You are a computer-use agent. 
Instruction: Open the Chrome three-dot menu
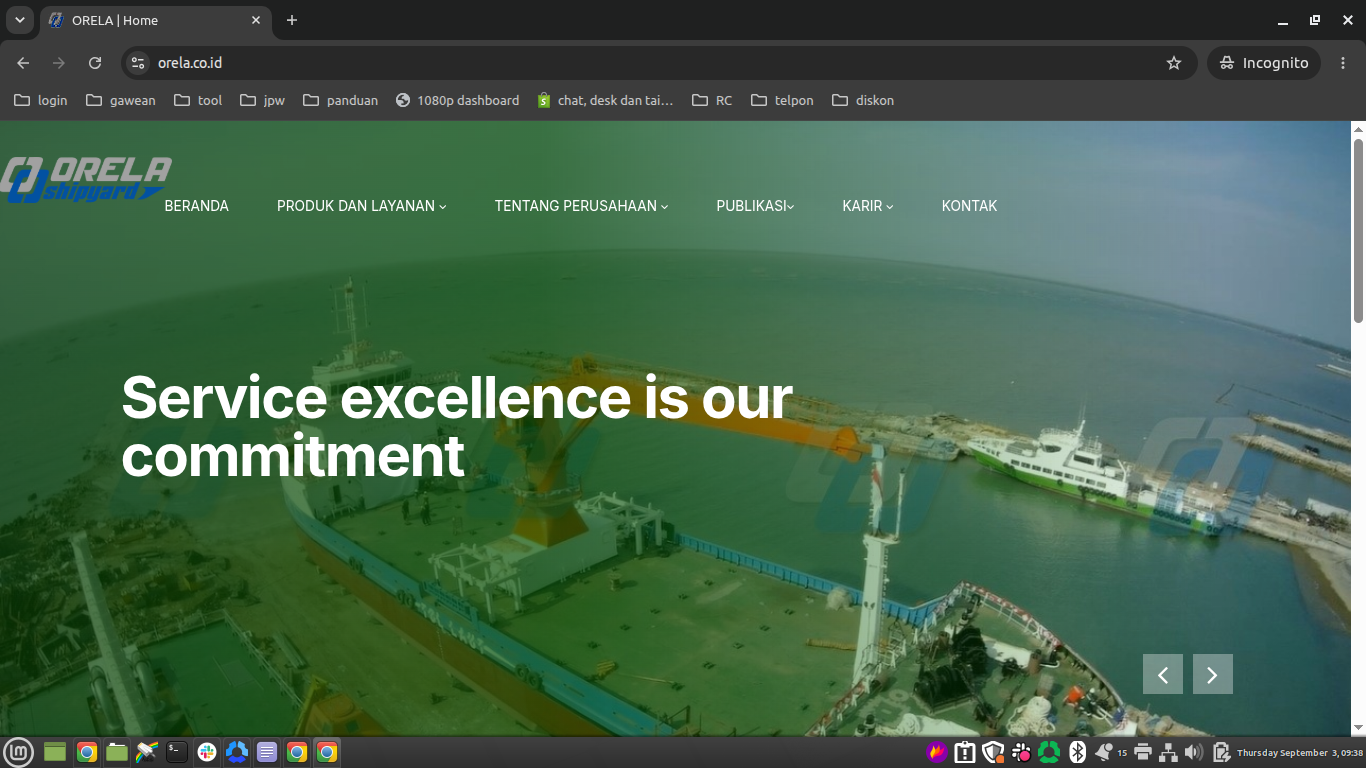[1343, 63]
